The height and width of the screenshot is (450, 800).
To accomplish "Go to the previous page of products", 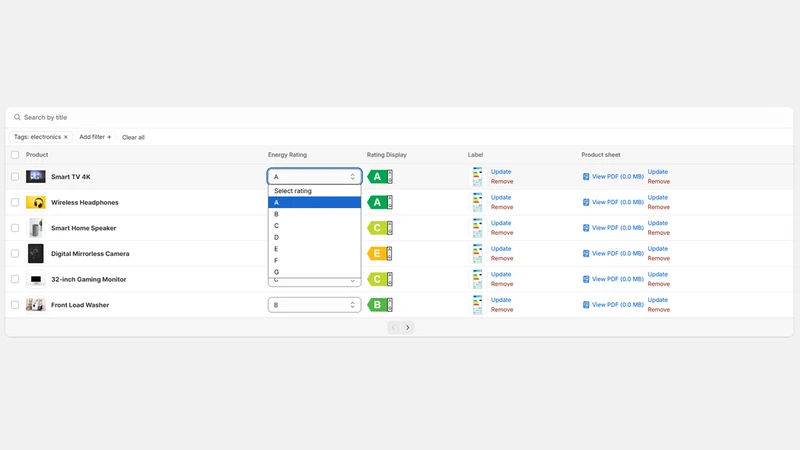I will pyautogui.click(x=393, y=328).
